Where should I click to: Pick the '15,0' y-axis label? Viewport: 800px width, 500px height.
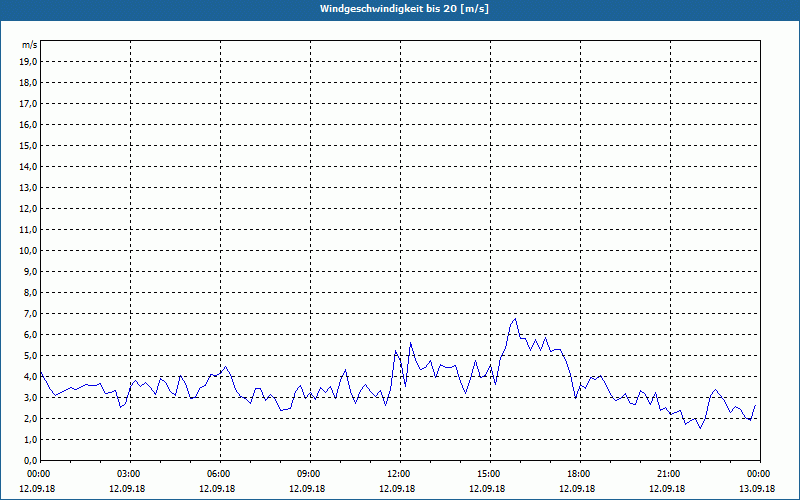pos(29,145)
